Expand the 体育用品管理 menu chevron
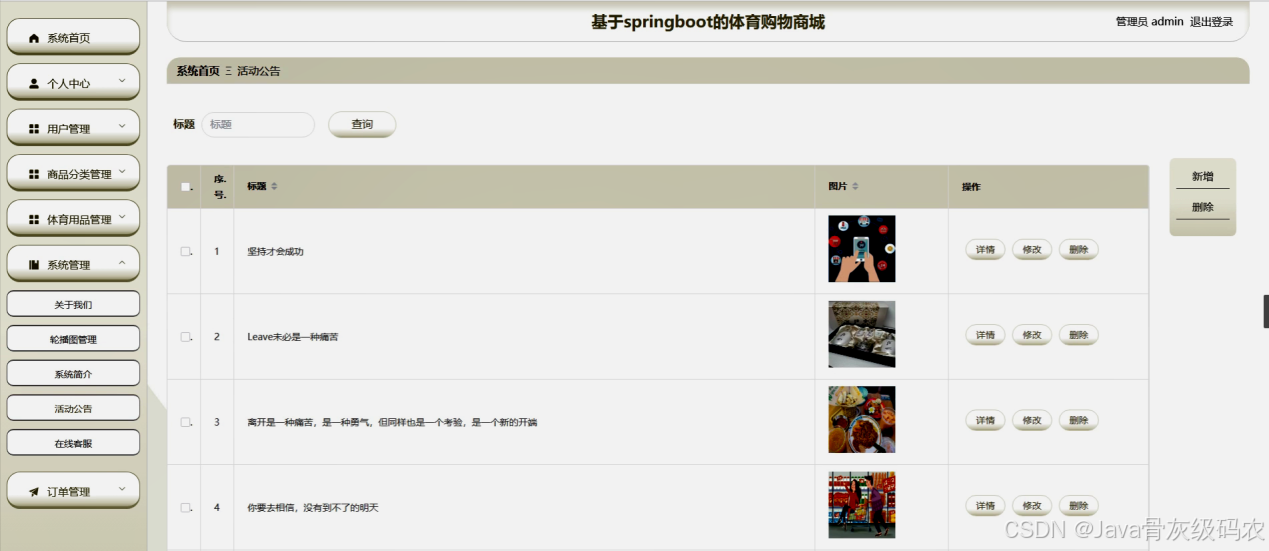The height and width of the screenshot is (551, 1269). pyautogui.click(x=122, y=217)
